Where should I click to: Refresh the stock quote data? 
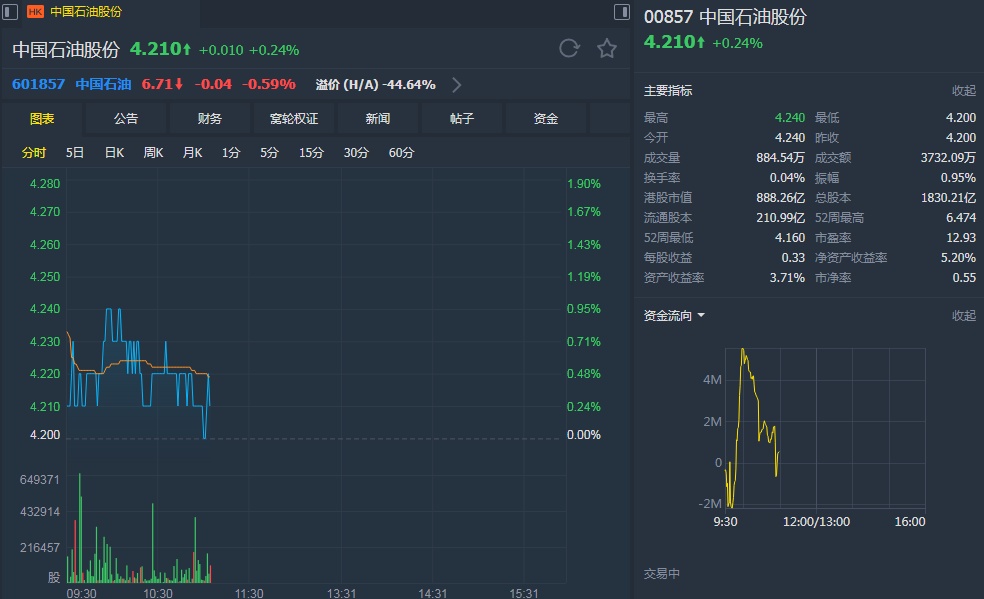[x=569, y=48]
